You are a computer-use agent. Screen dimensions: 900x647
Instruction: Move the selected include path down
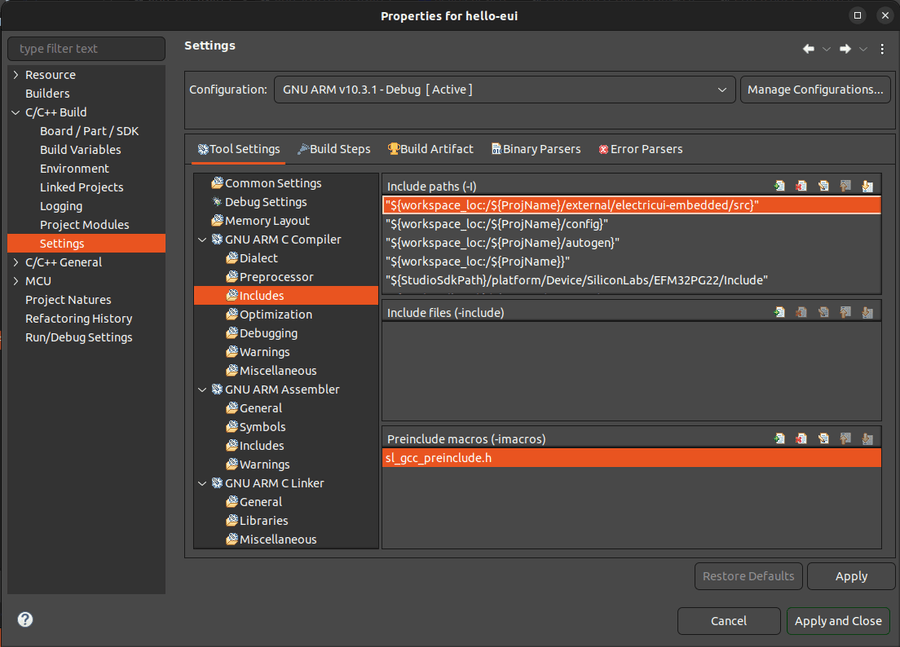pos(867,185)
